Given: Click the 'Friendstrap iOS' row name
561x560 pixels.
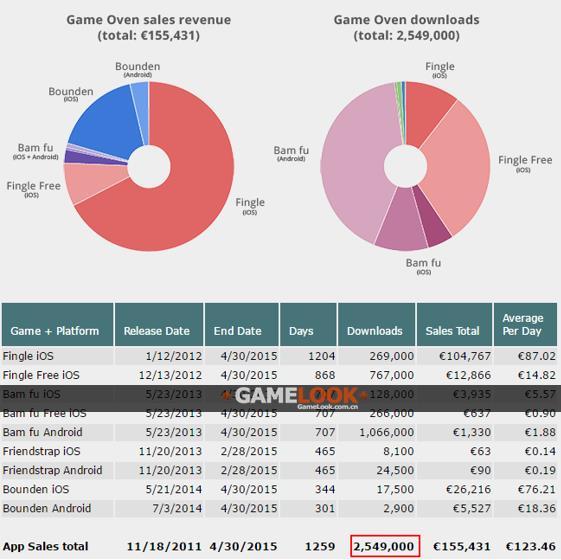Looking at the screenshot, I should coord(42,451).
